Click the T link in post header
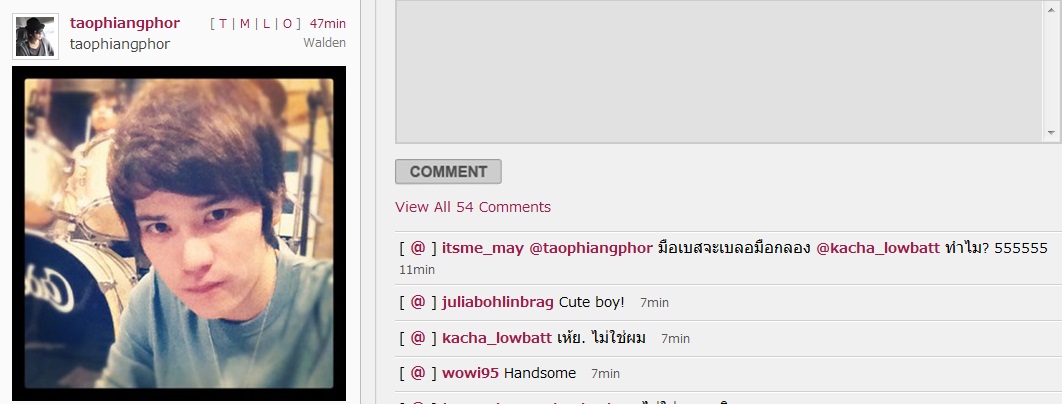Screen dimensions: 1062x404 [x=223, y=24]
